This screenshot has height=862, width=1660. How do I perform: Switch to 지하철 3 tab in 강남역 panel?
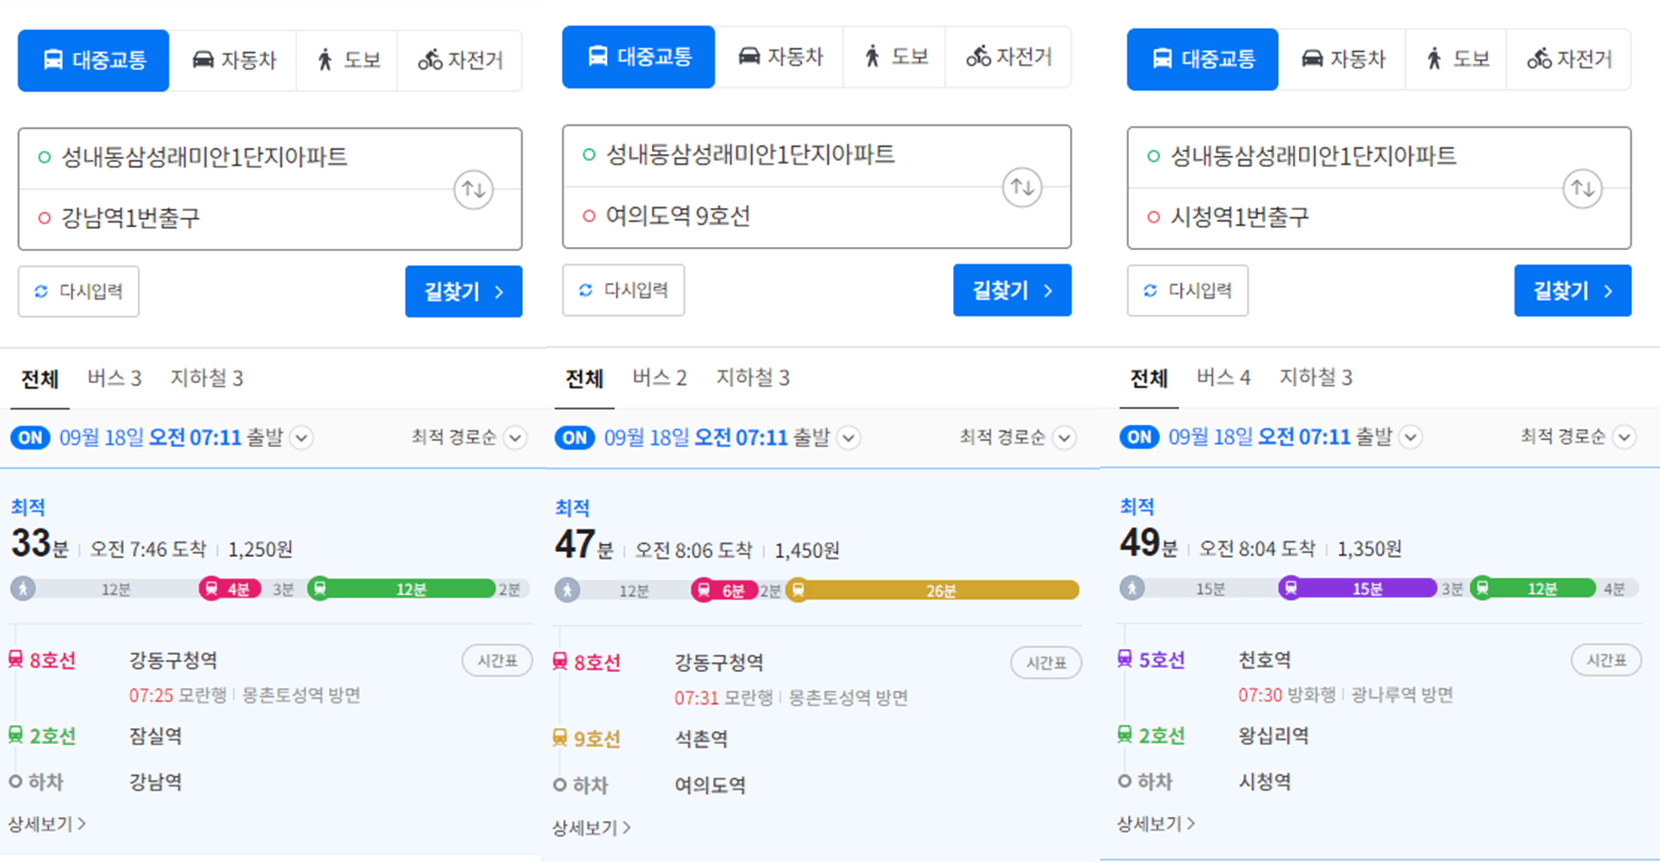(207, 378)
